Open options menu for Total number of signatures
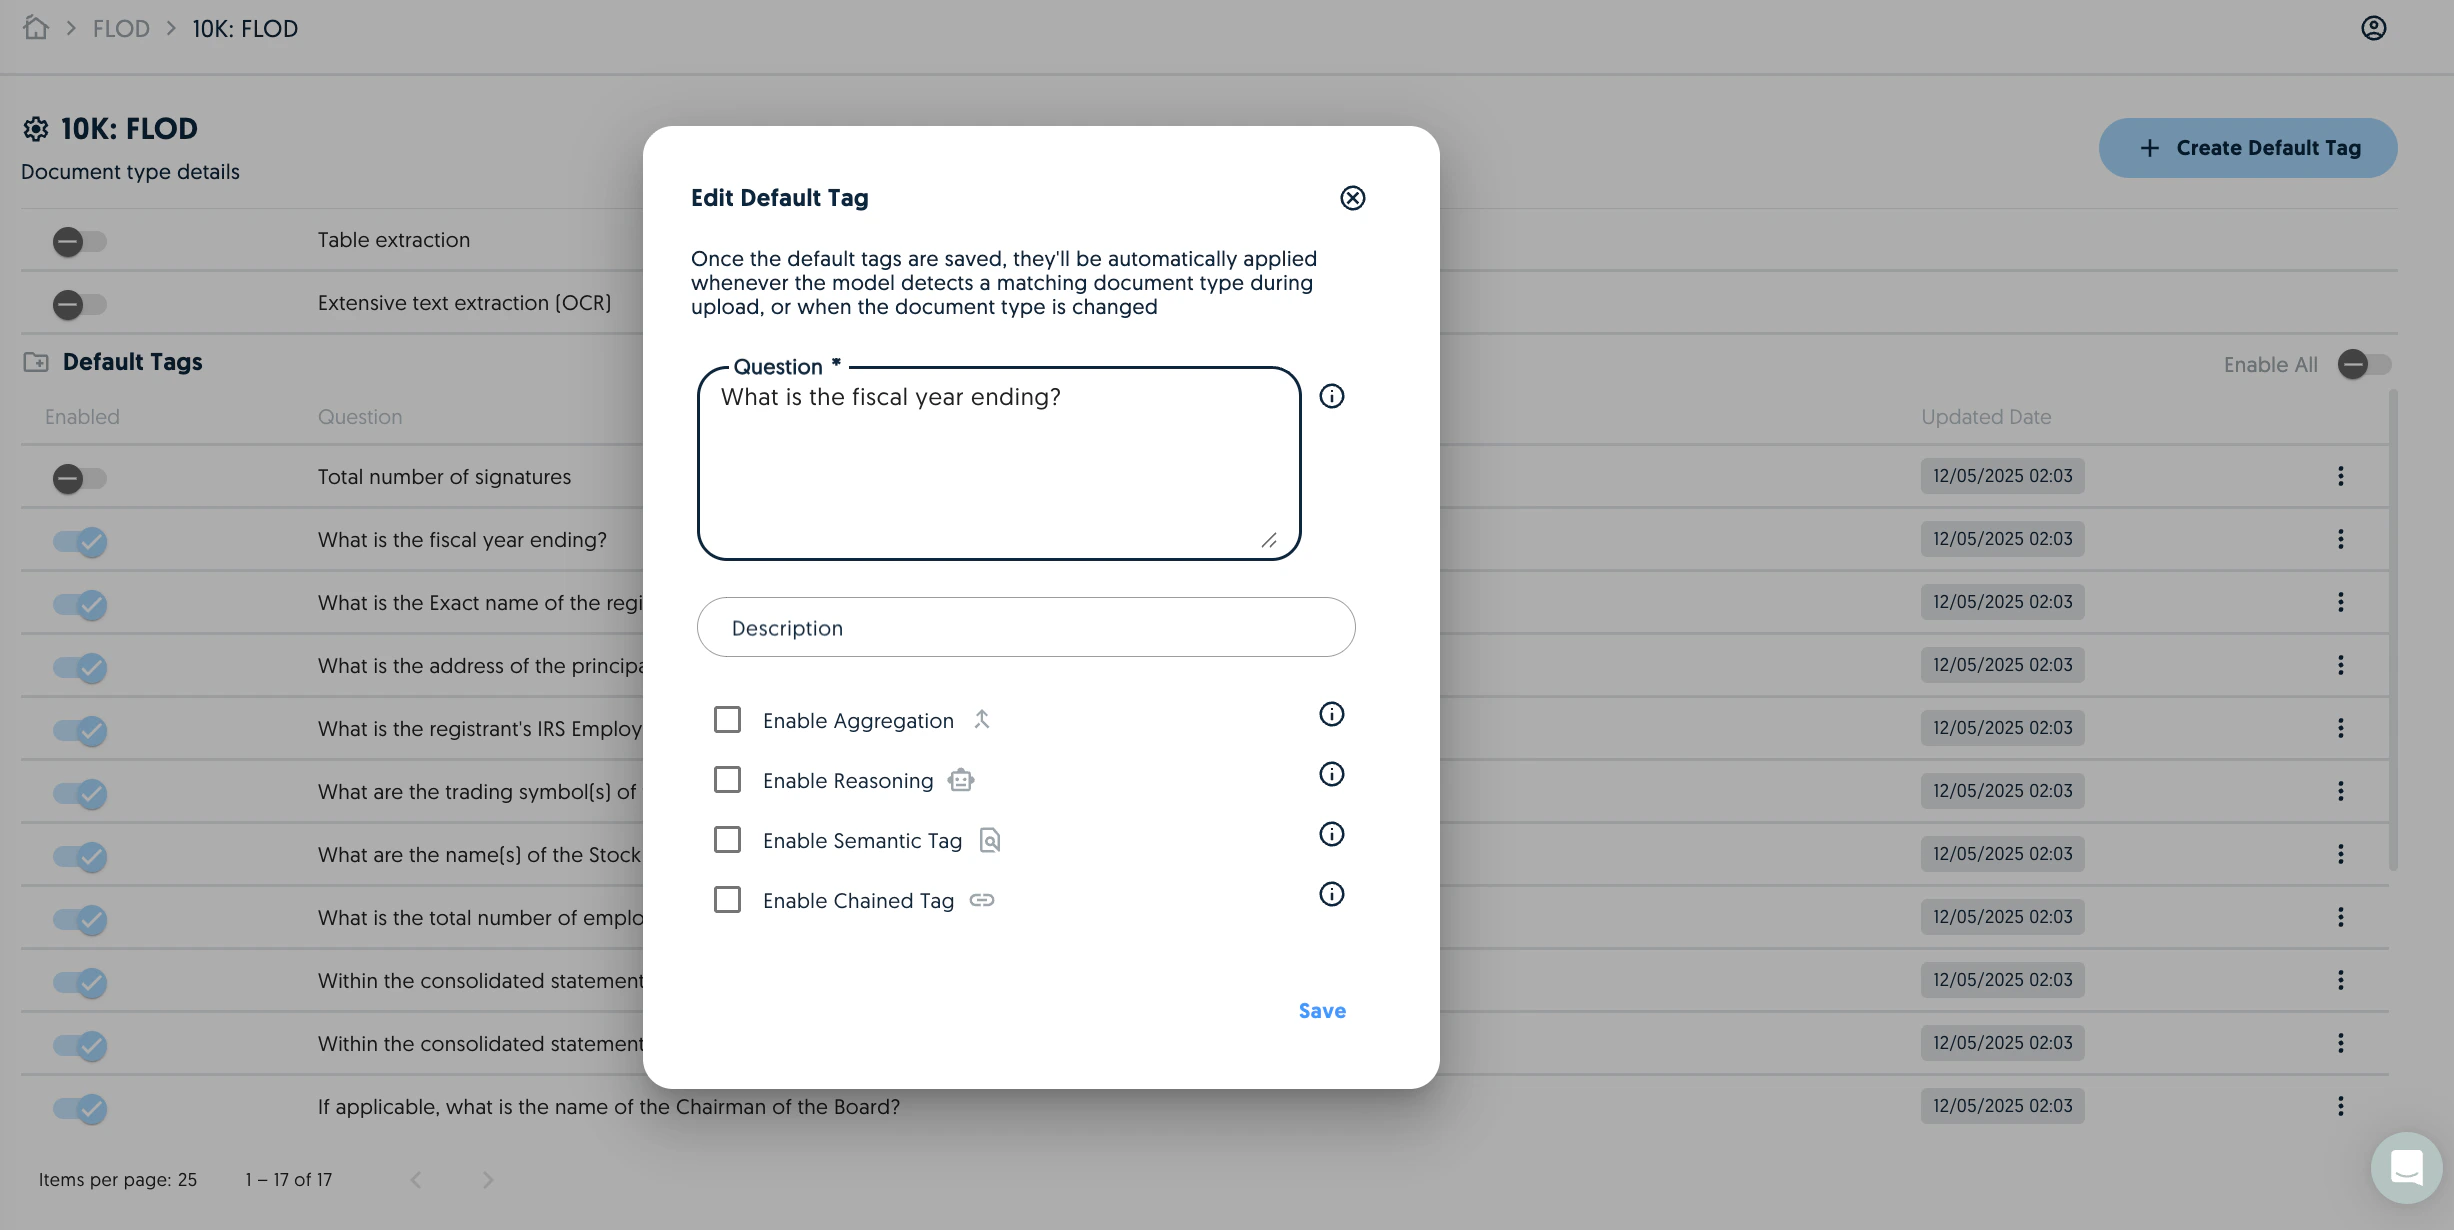The image size is (2454, 1230). click(x=2341, y=476)
